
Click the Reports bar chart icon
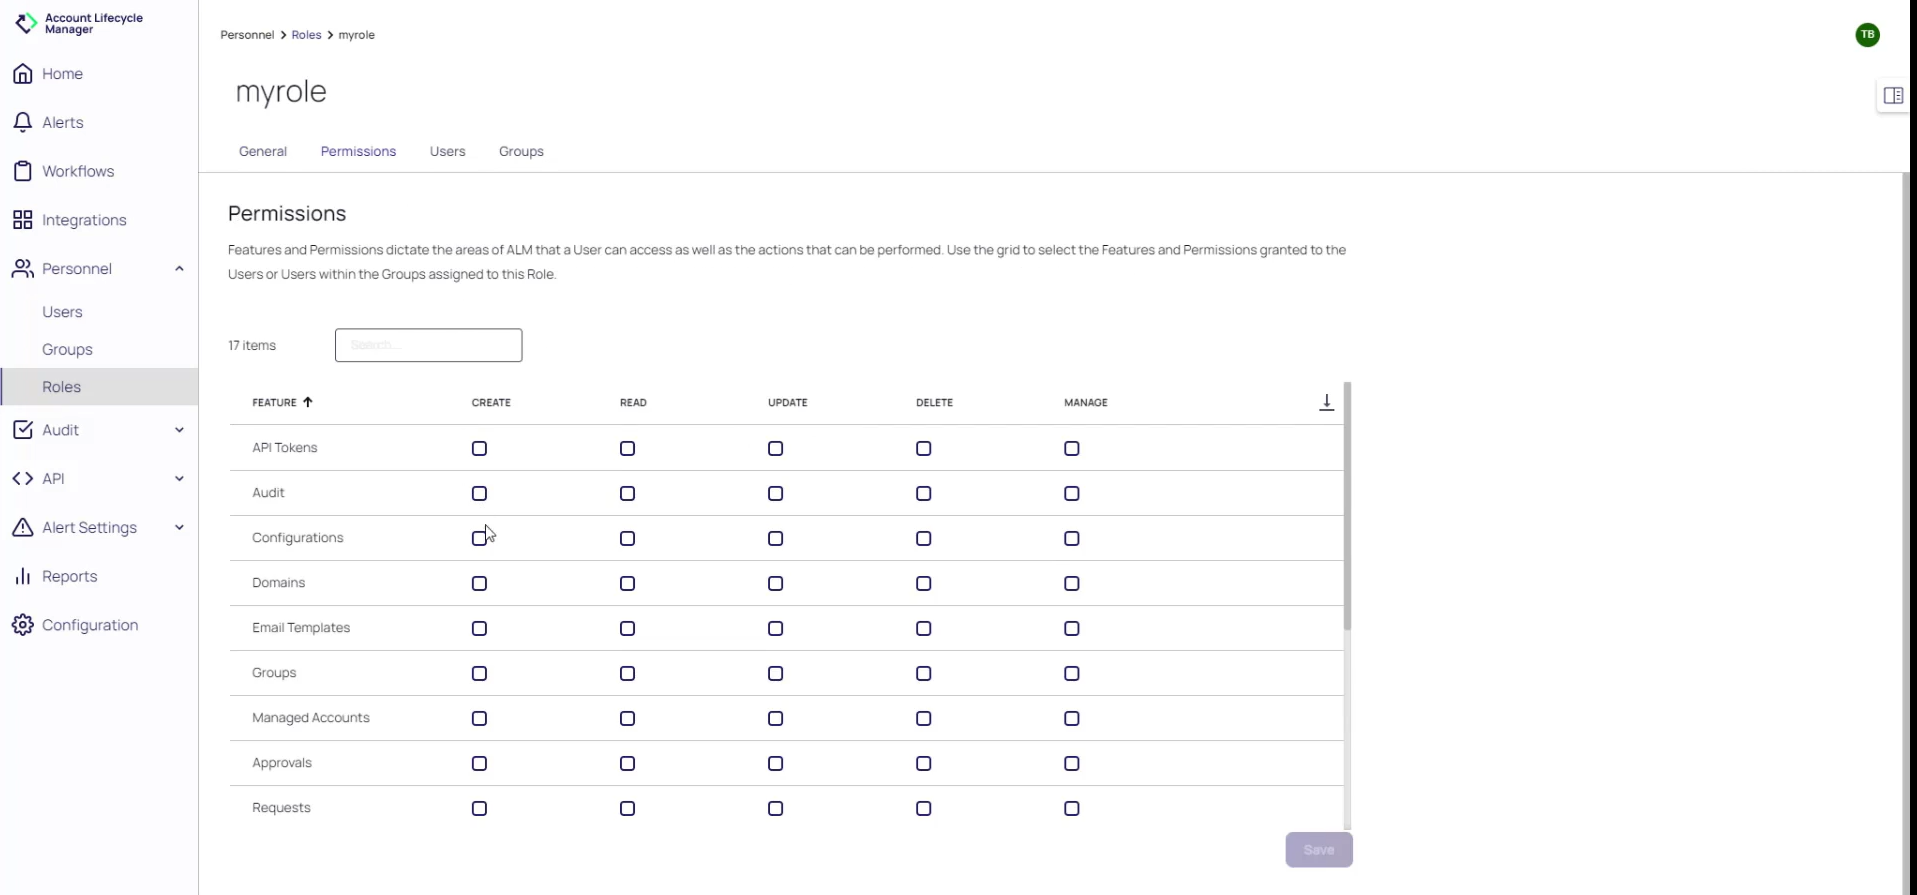23,576
